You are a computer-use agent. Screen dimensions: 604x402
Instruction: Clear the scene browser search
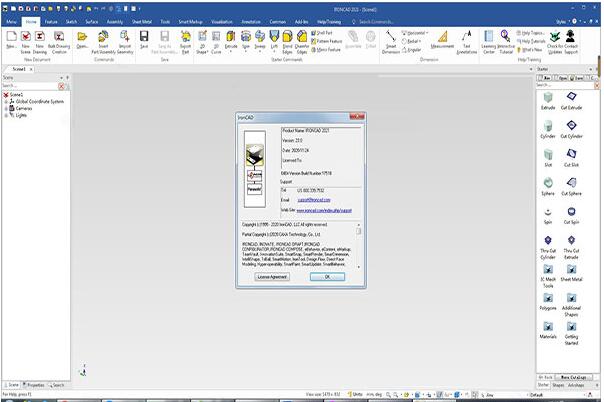[x=61, y=86]
